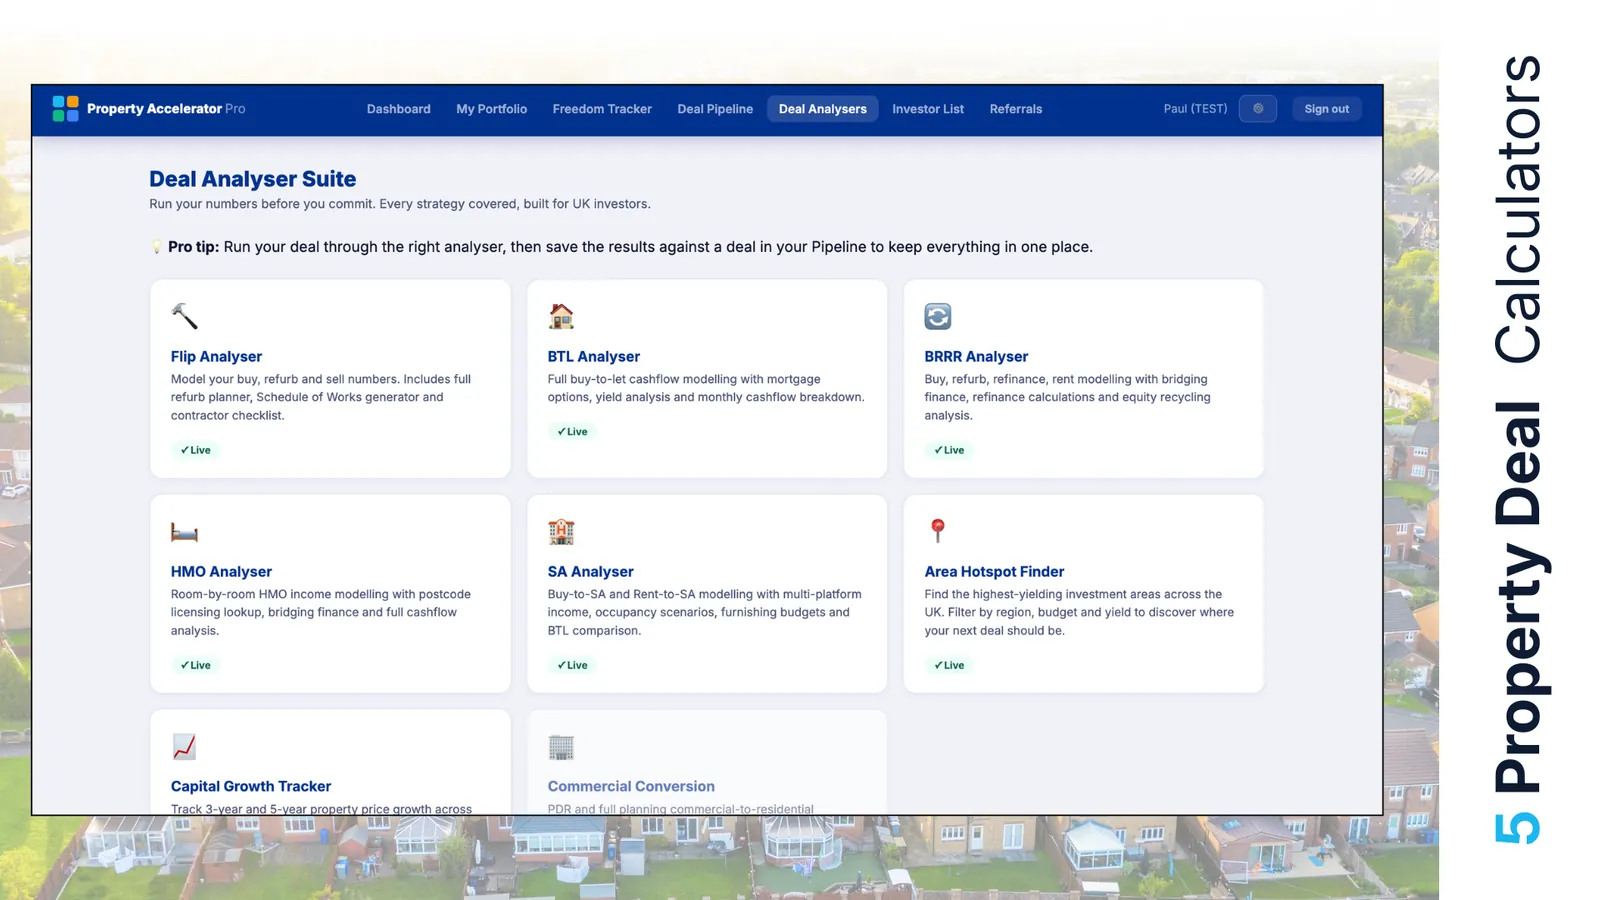Open the Freedom Tracker page
The width and height of the screenshot is (1600, 900).
[602, 109]
